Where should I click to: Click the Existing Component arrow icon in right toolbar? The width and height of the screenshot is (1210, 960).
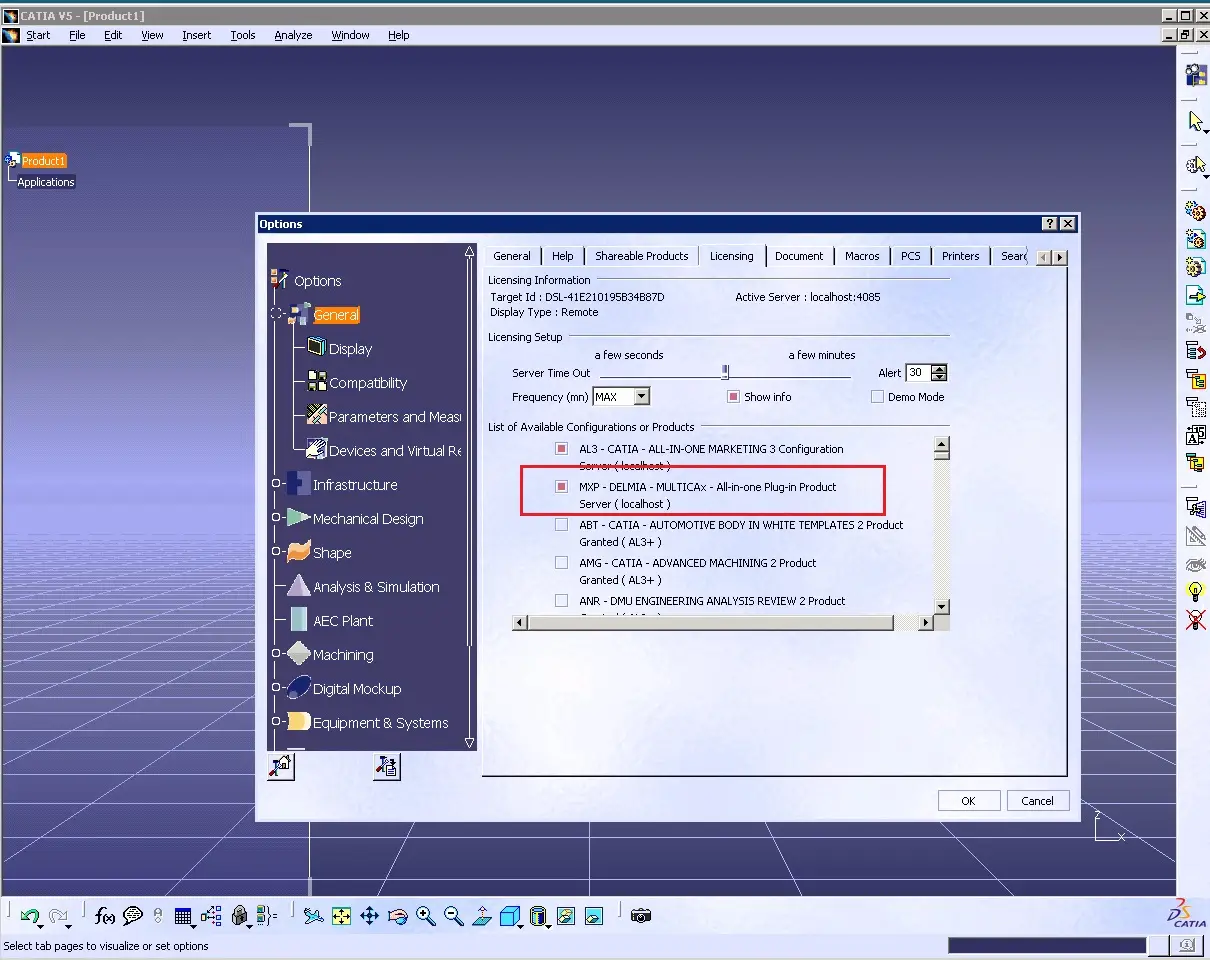[x=1195, y=295]
